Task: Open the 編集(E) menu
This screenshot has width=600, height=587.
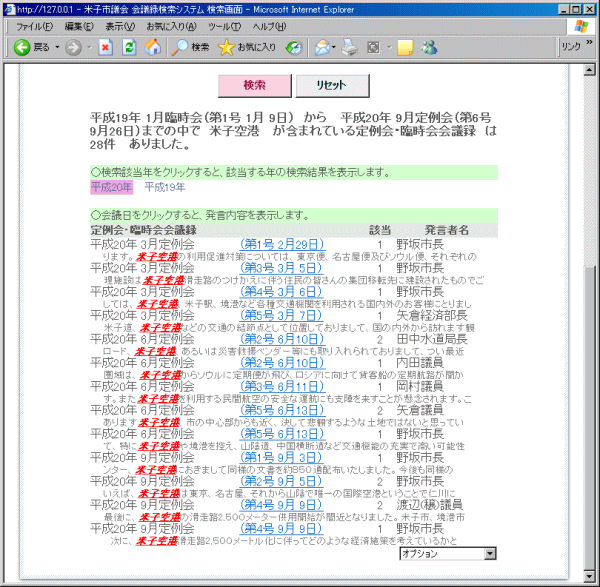Action: point(79,26)
